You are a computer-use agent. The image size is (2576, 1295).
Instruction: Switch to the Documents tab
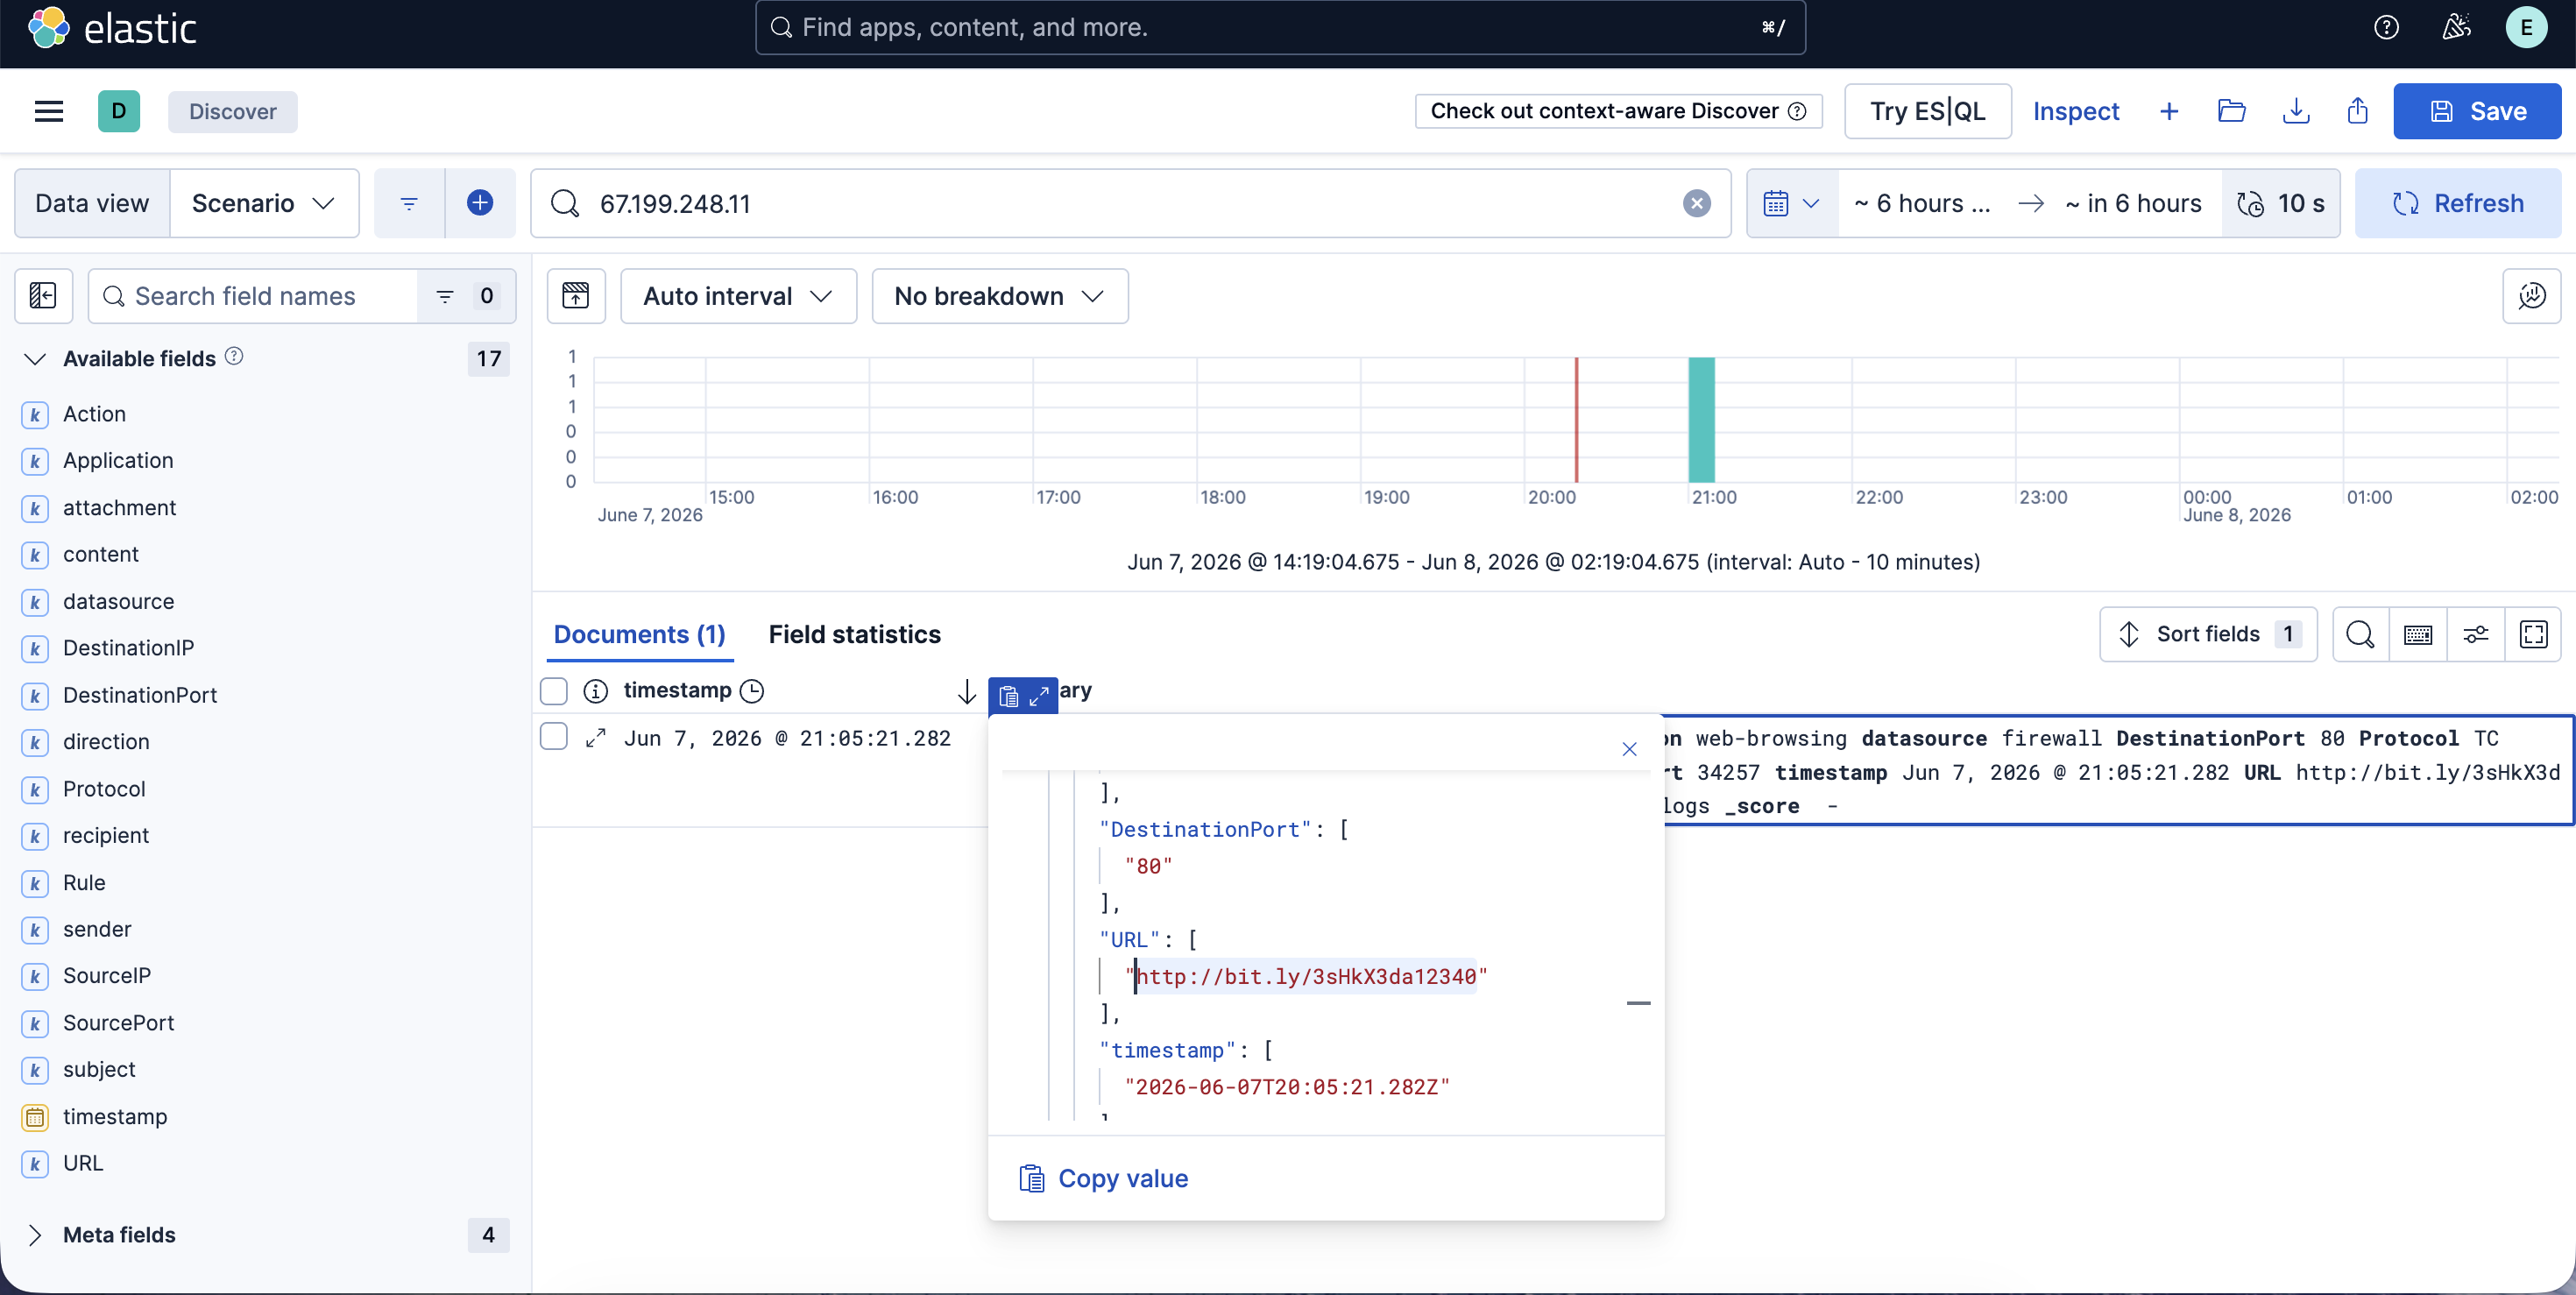[x=640, y=634]
